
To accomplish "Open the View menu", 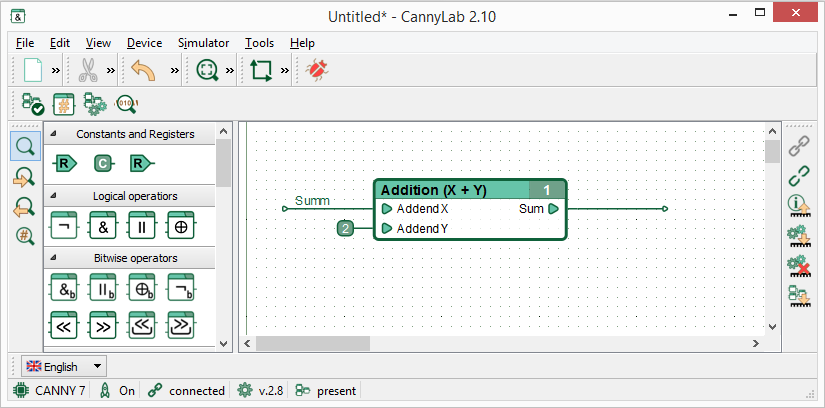I will pos(98,43).
